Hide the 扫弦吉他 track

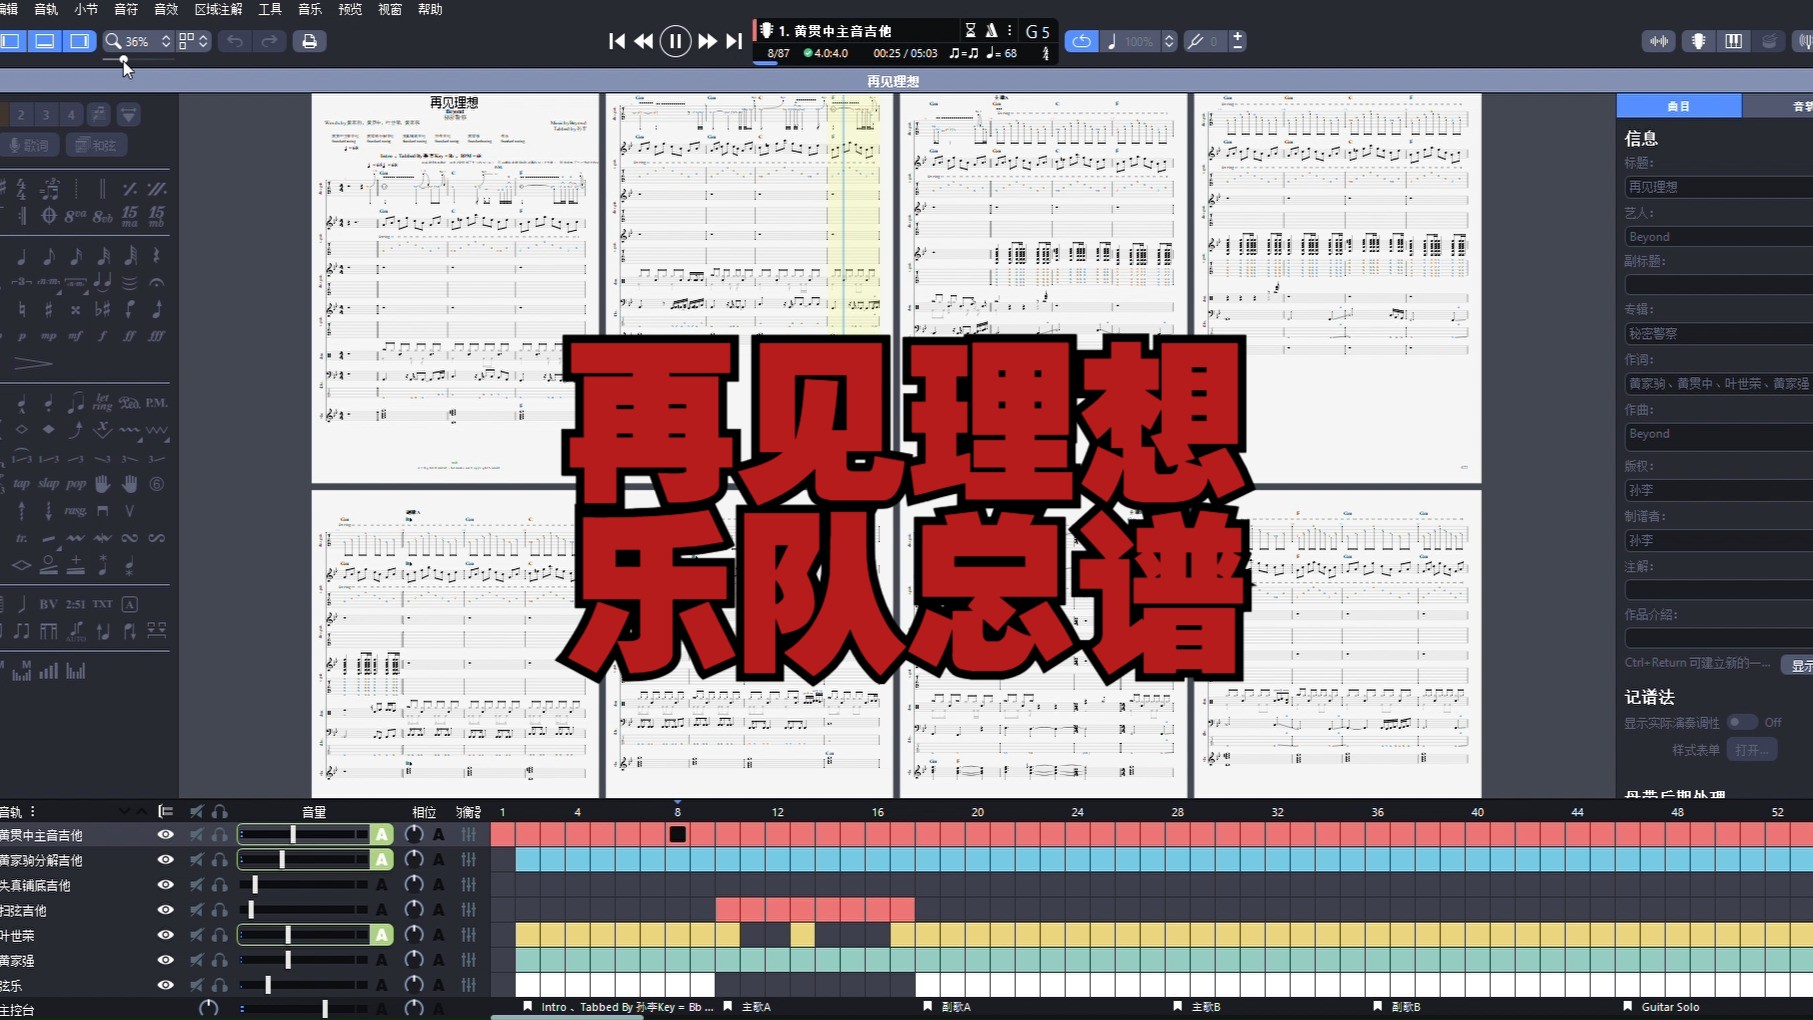click(165, 909)
